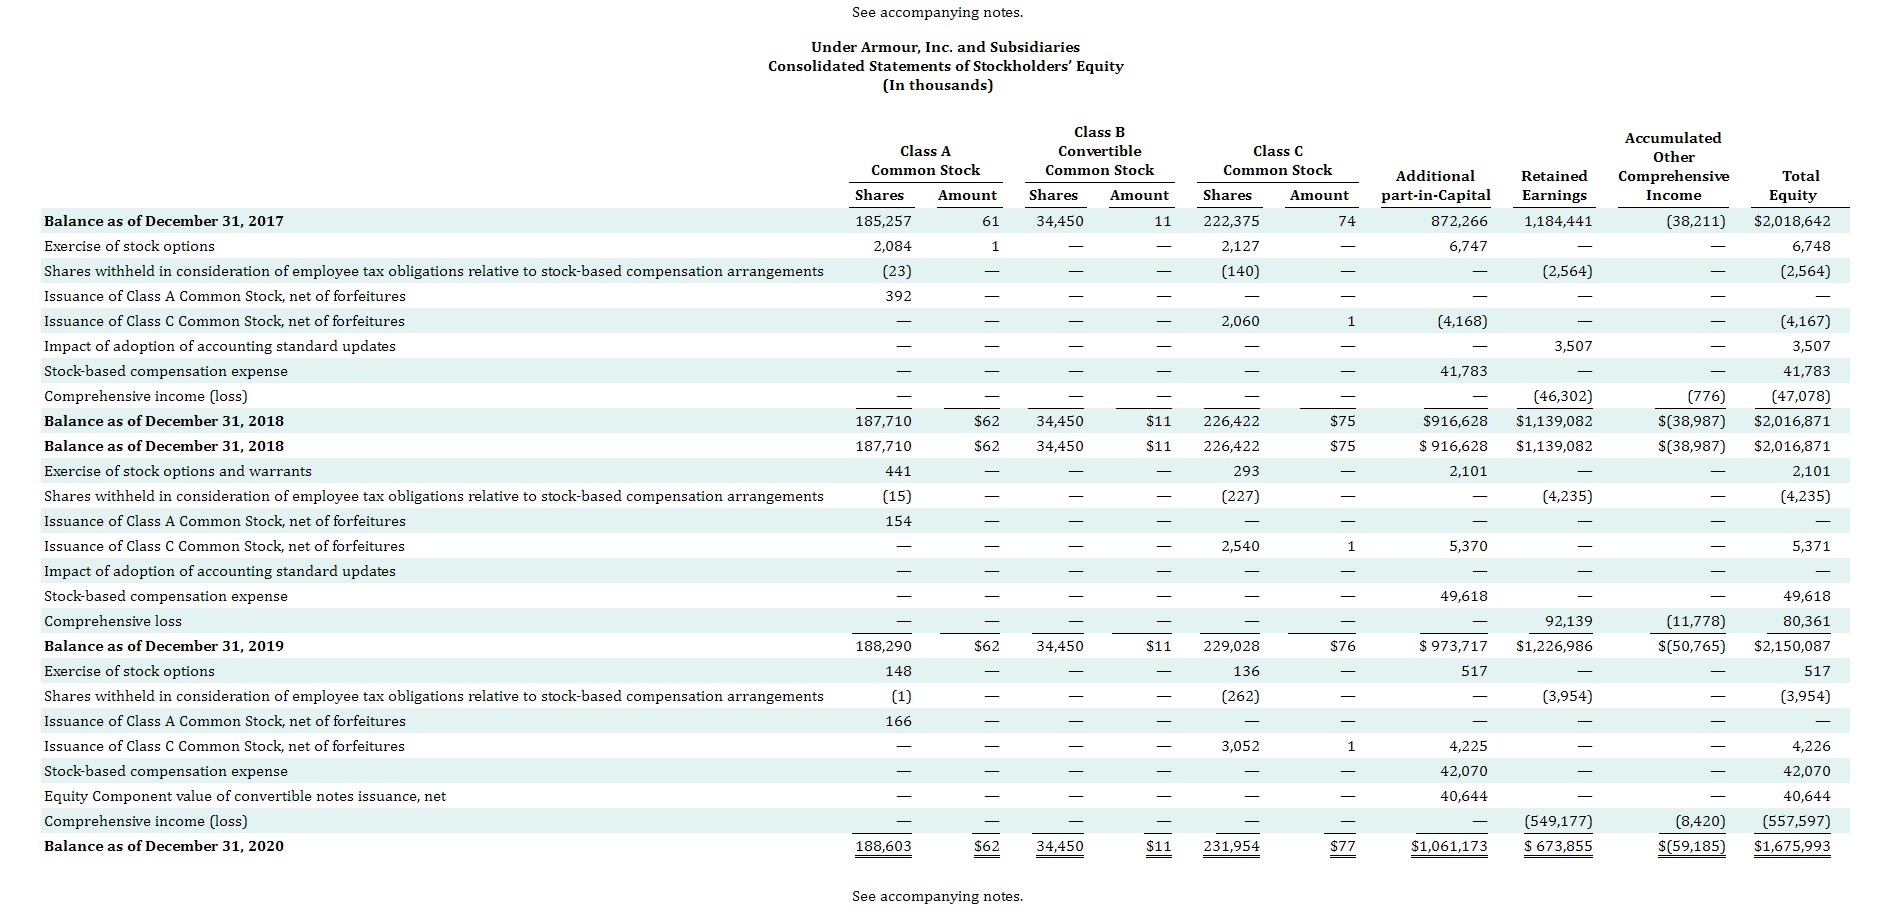1886x918 pixels.
Task: Click the paid-in capital value "872,266"
Action: point(1459,221)
